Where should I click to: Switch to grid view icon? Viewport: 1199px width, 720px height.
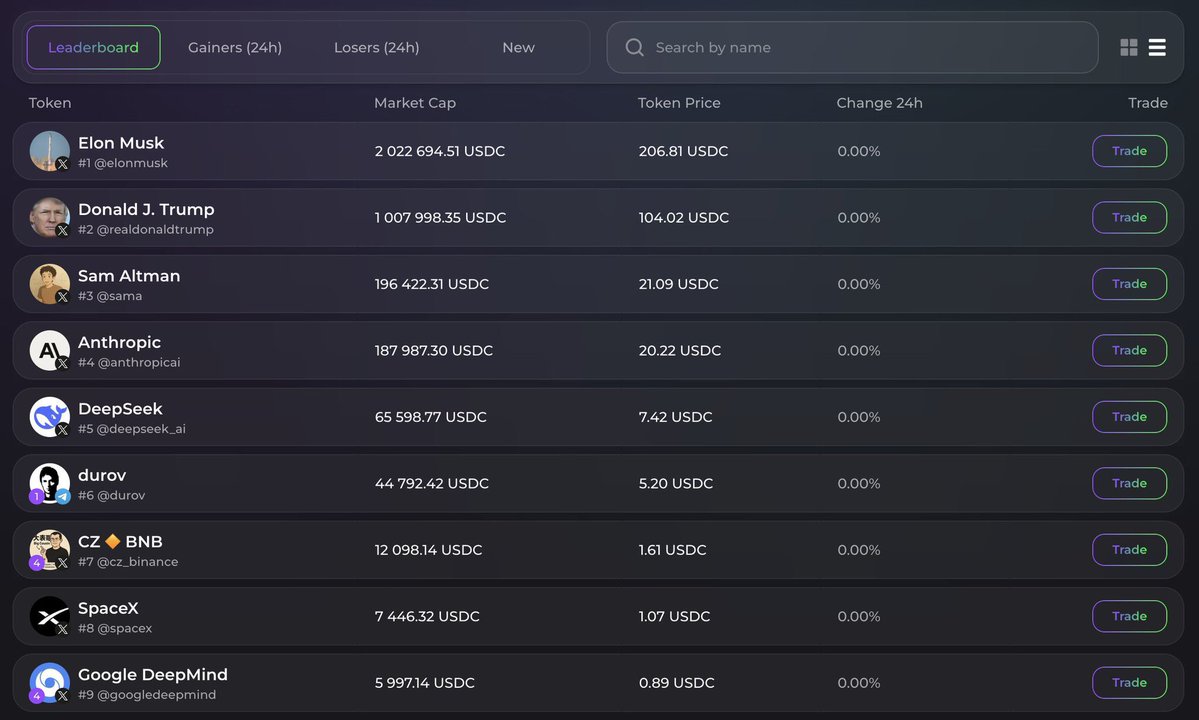click(1129, 47)
